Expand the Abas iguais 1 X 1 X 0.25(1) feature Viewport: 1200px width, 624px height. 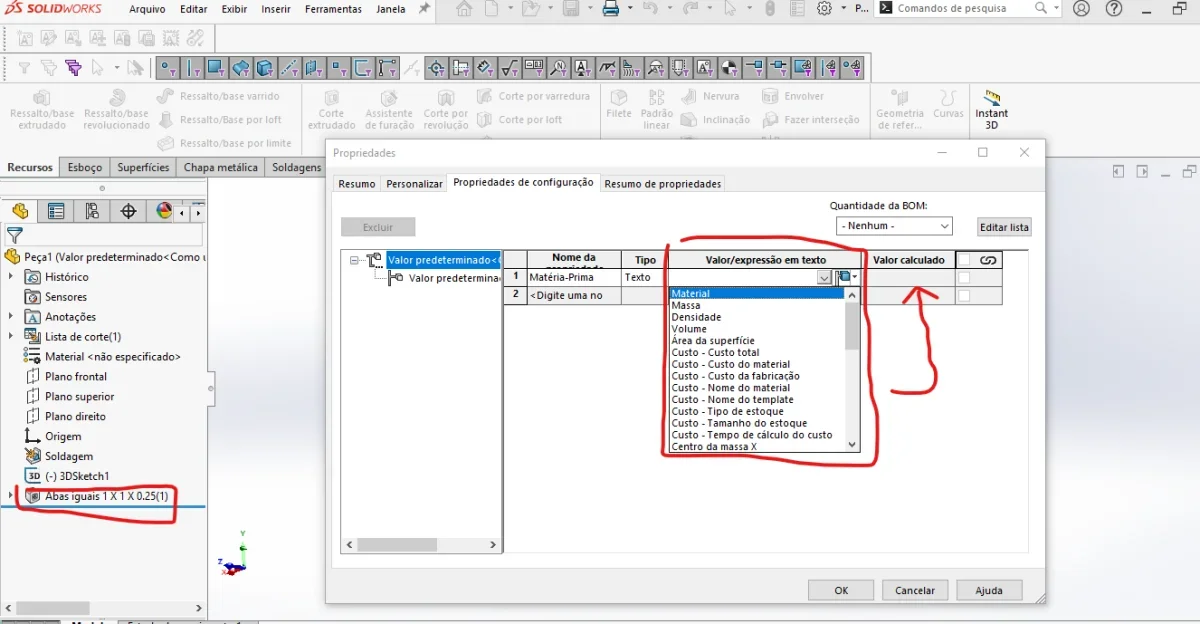pyautogui.click(x=11, y=496)
